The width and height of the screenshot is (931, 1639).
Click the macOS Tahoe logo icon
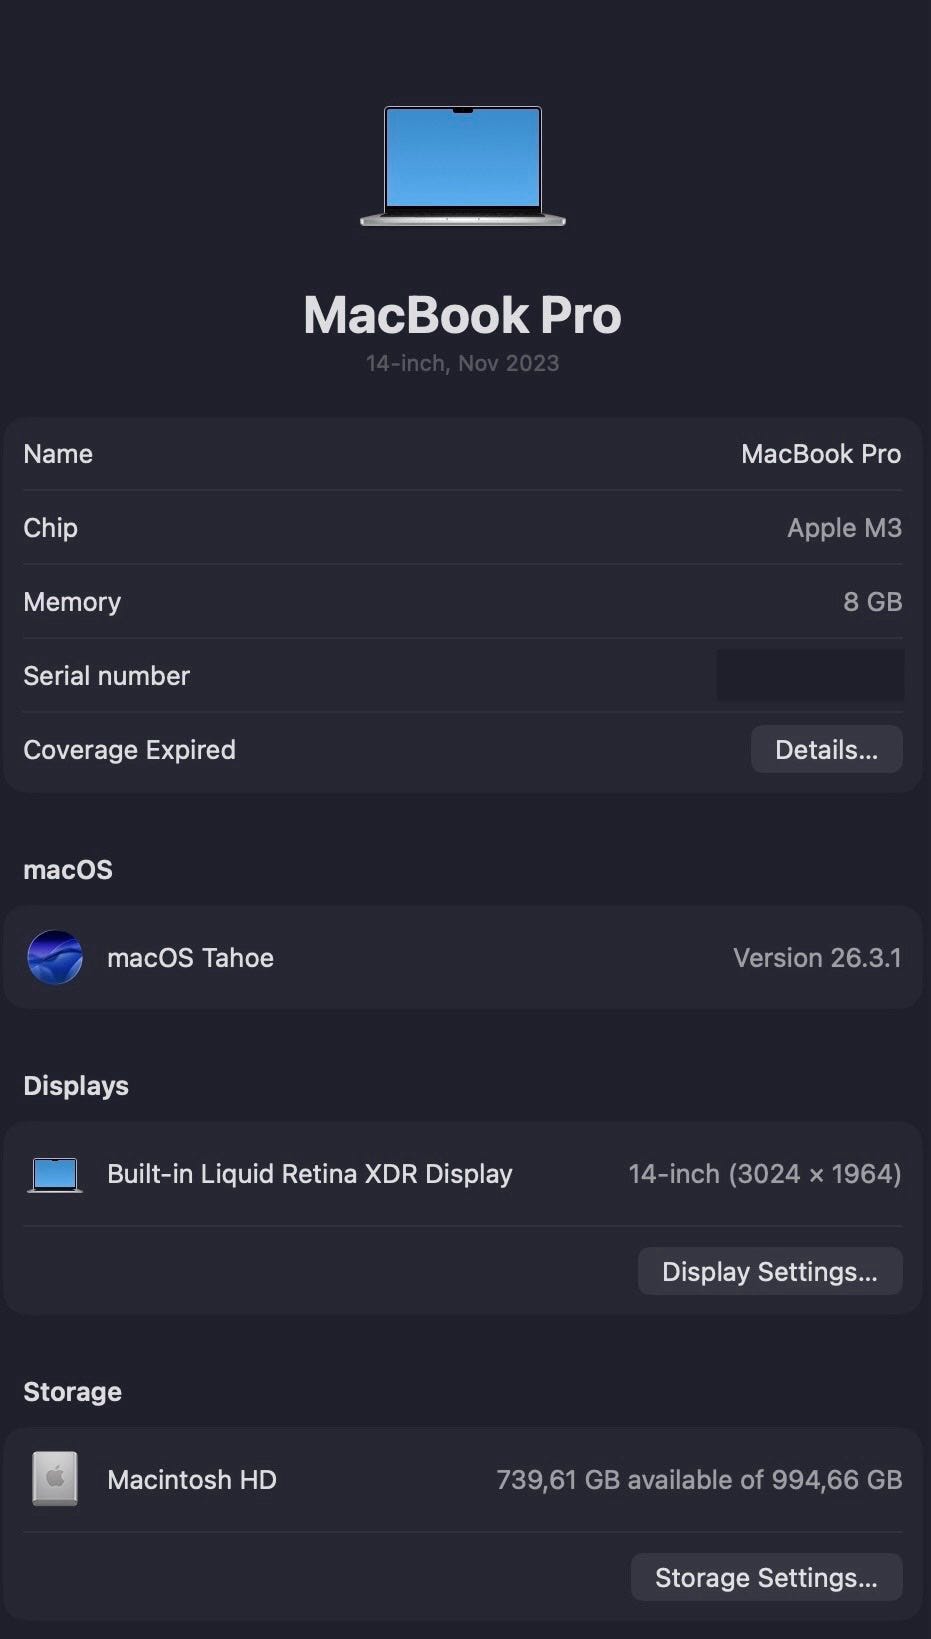tap(55, 957)
